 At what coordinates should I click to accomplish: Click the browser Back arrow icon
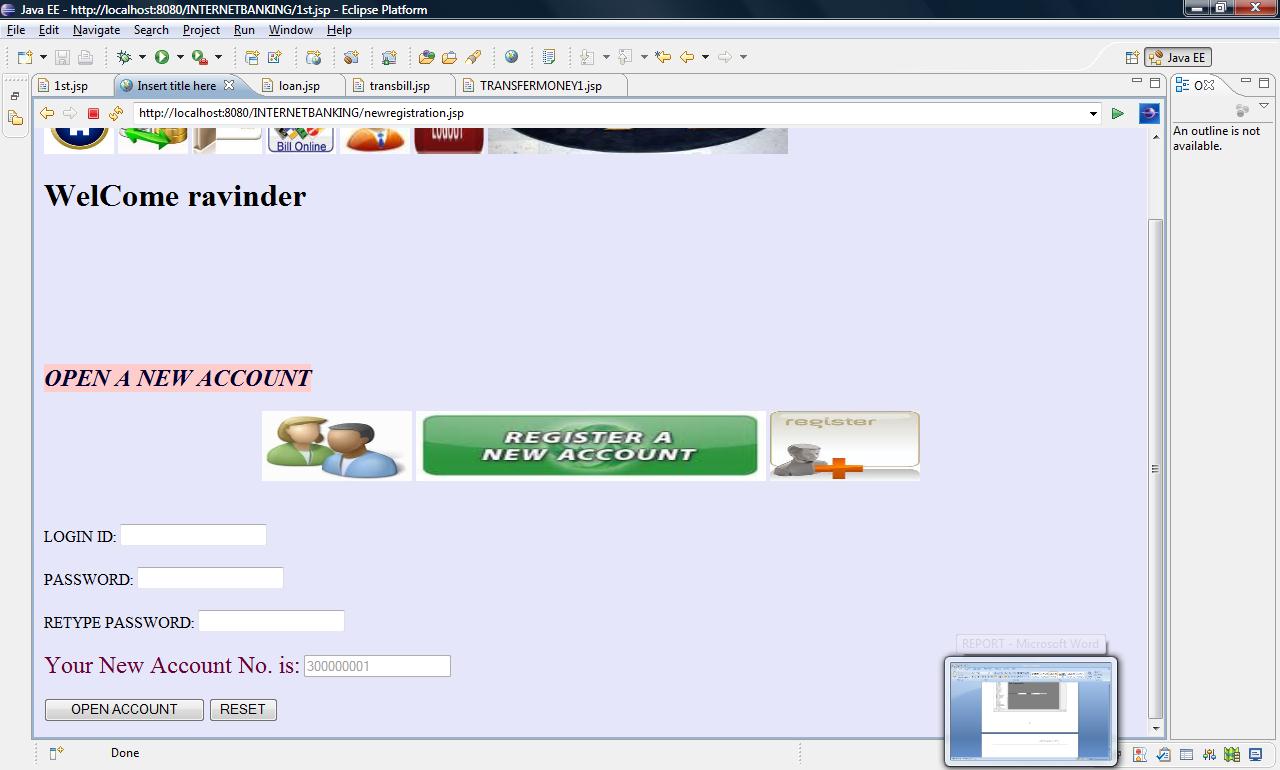47,113
